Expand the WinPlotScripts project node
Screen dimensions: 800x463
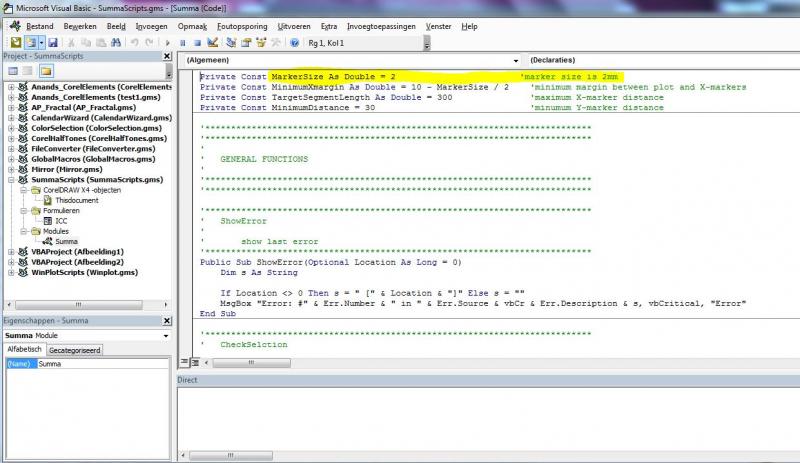[x=11, y=273]
